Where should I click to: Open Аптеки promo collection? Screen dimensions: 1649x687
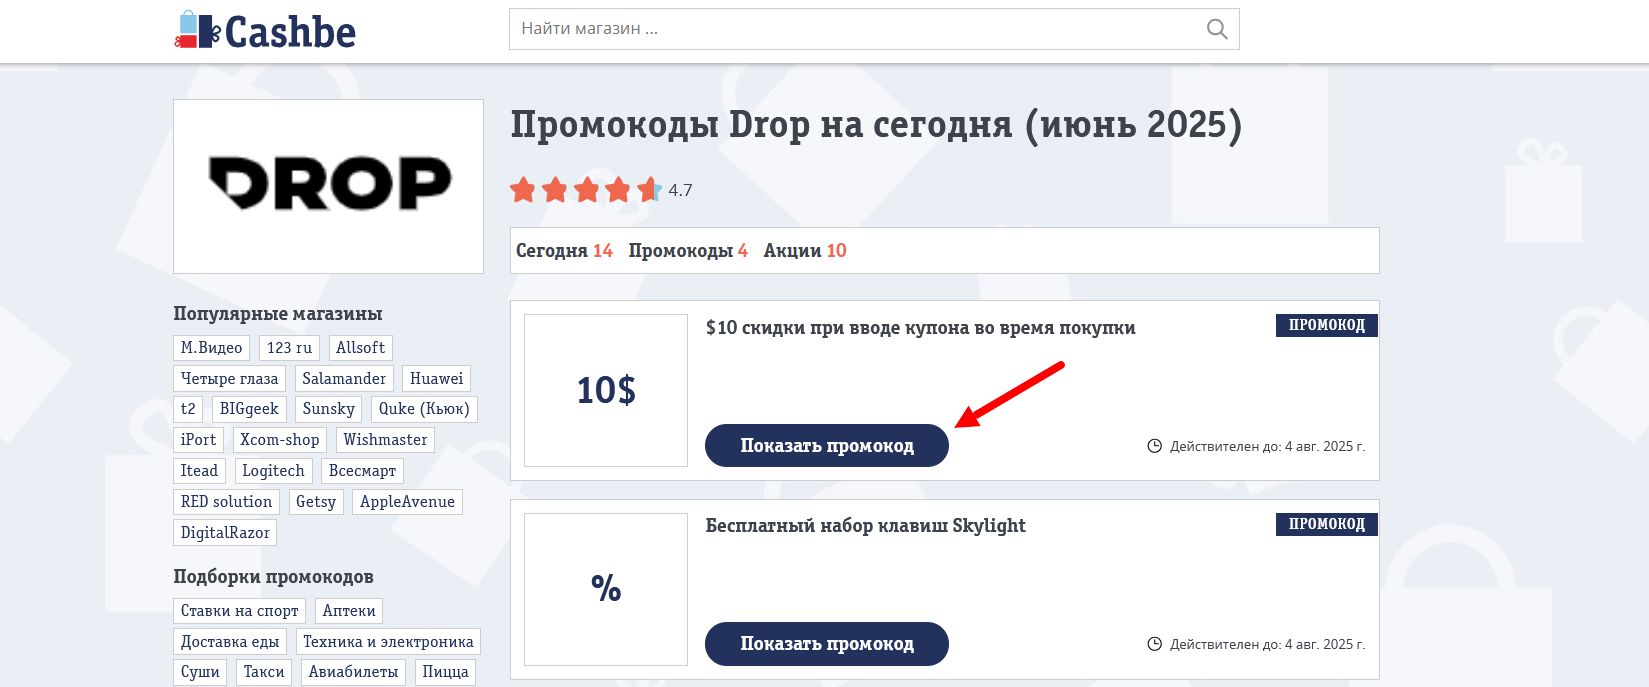click(349, 611)
